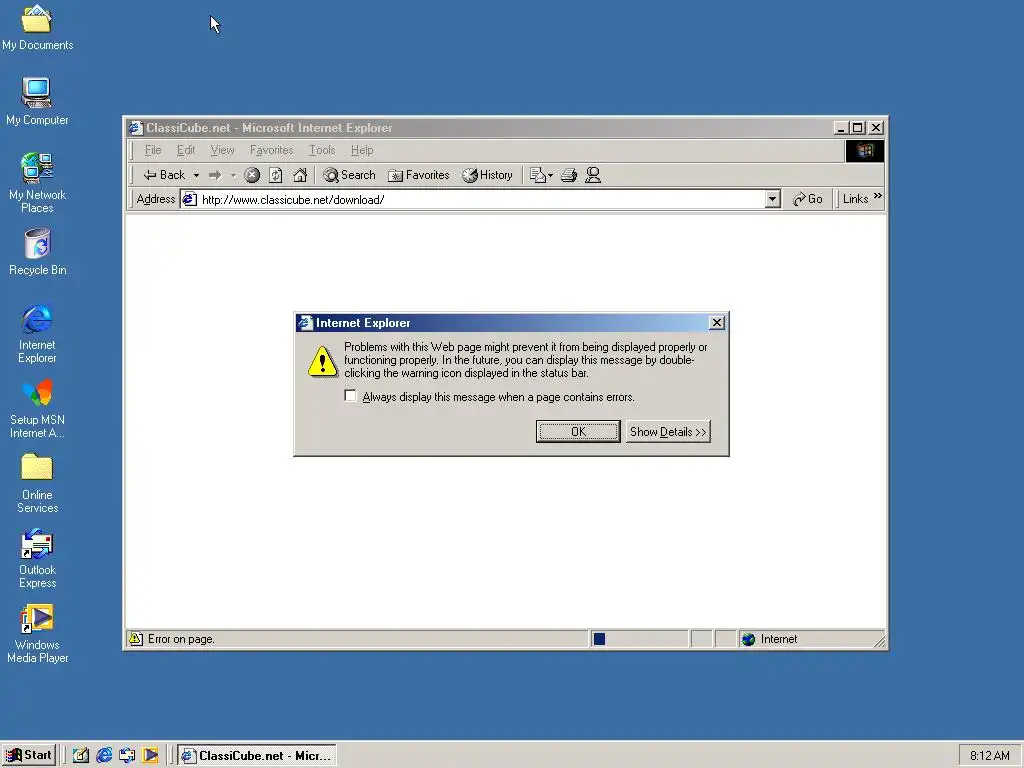Select Online Services folder icon
Viewport: 1024px width, 768px height.
point(37,483)
